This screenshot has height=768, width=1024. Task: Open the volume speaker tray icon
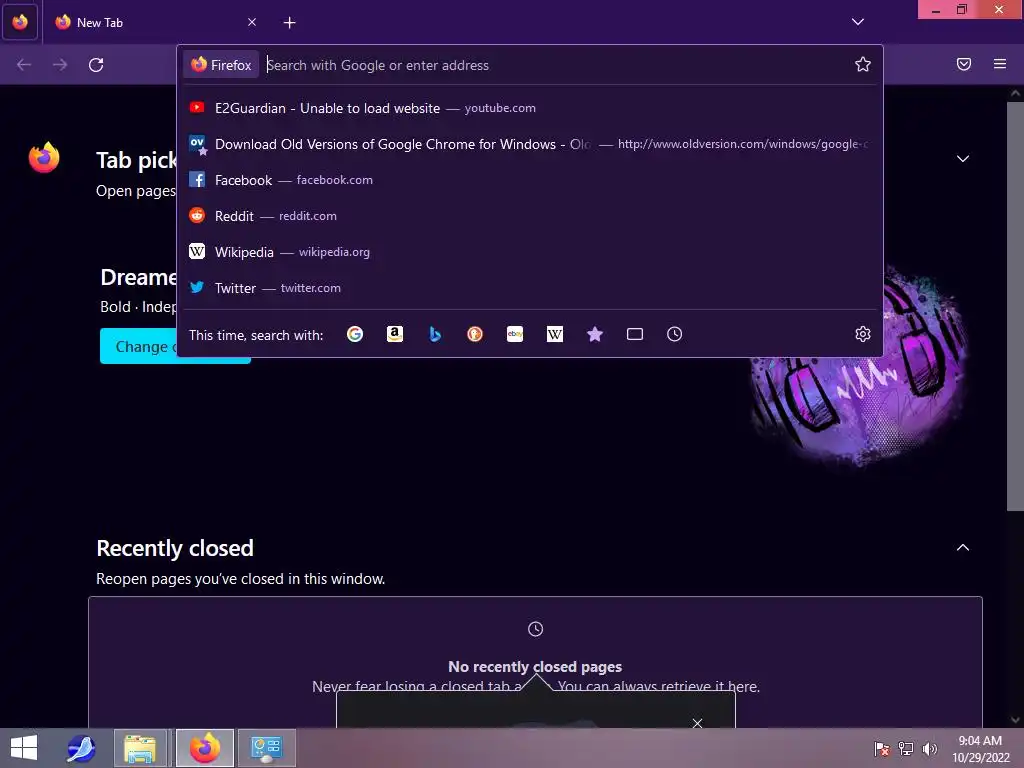929,748
